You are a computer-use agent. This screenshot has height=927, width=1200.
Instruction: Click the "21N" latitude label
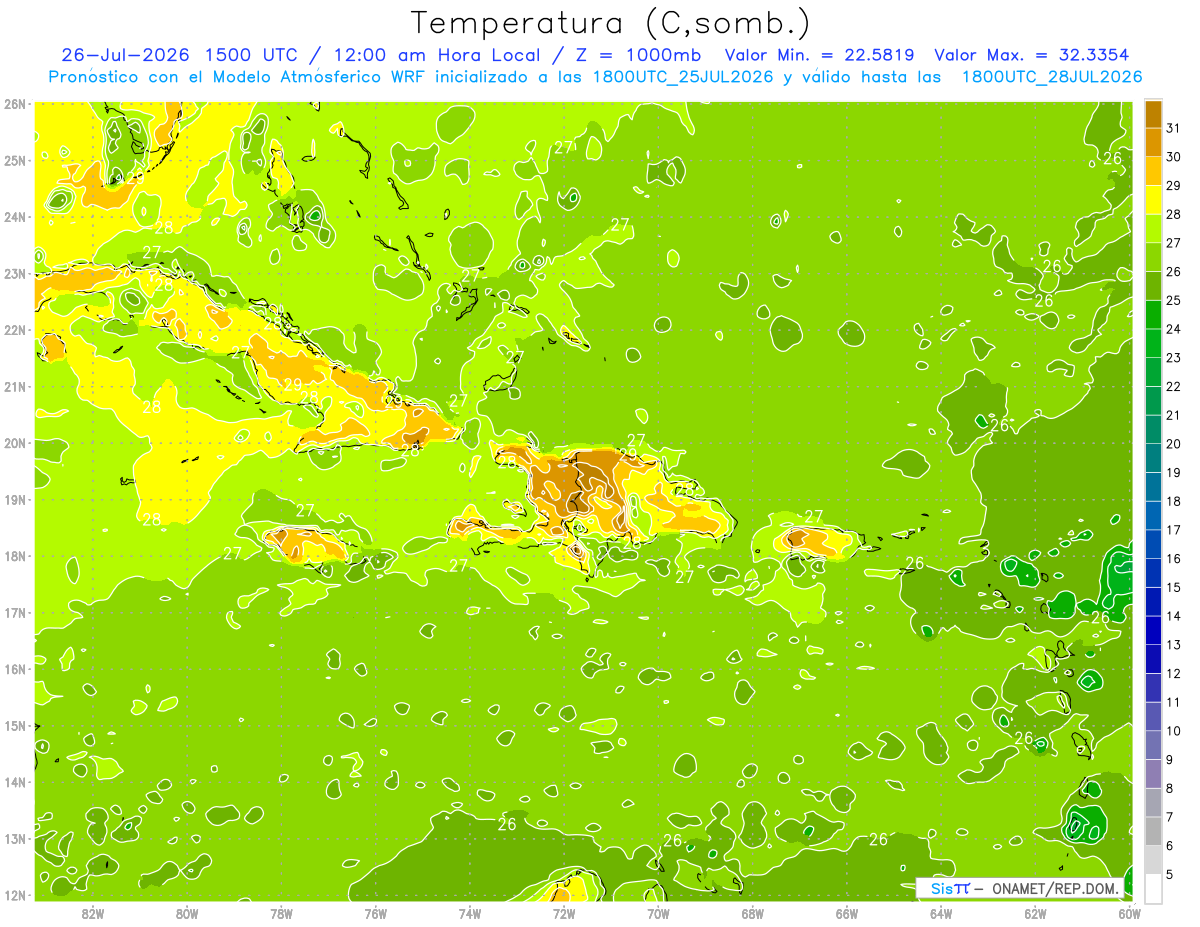pos(15,386)
